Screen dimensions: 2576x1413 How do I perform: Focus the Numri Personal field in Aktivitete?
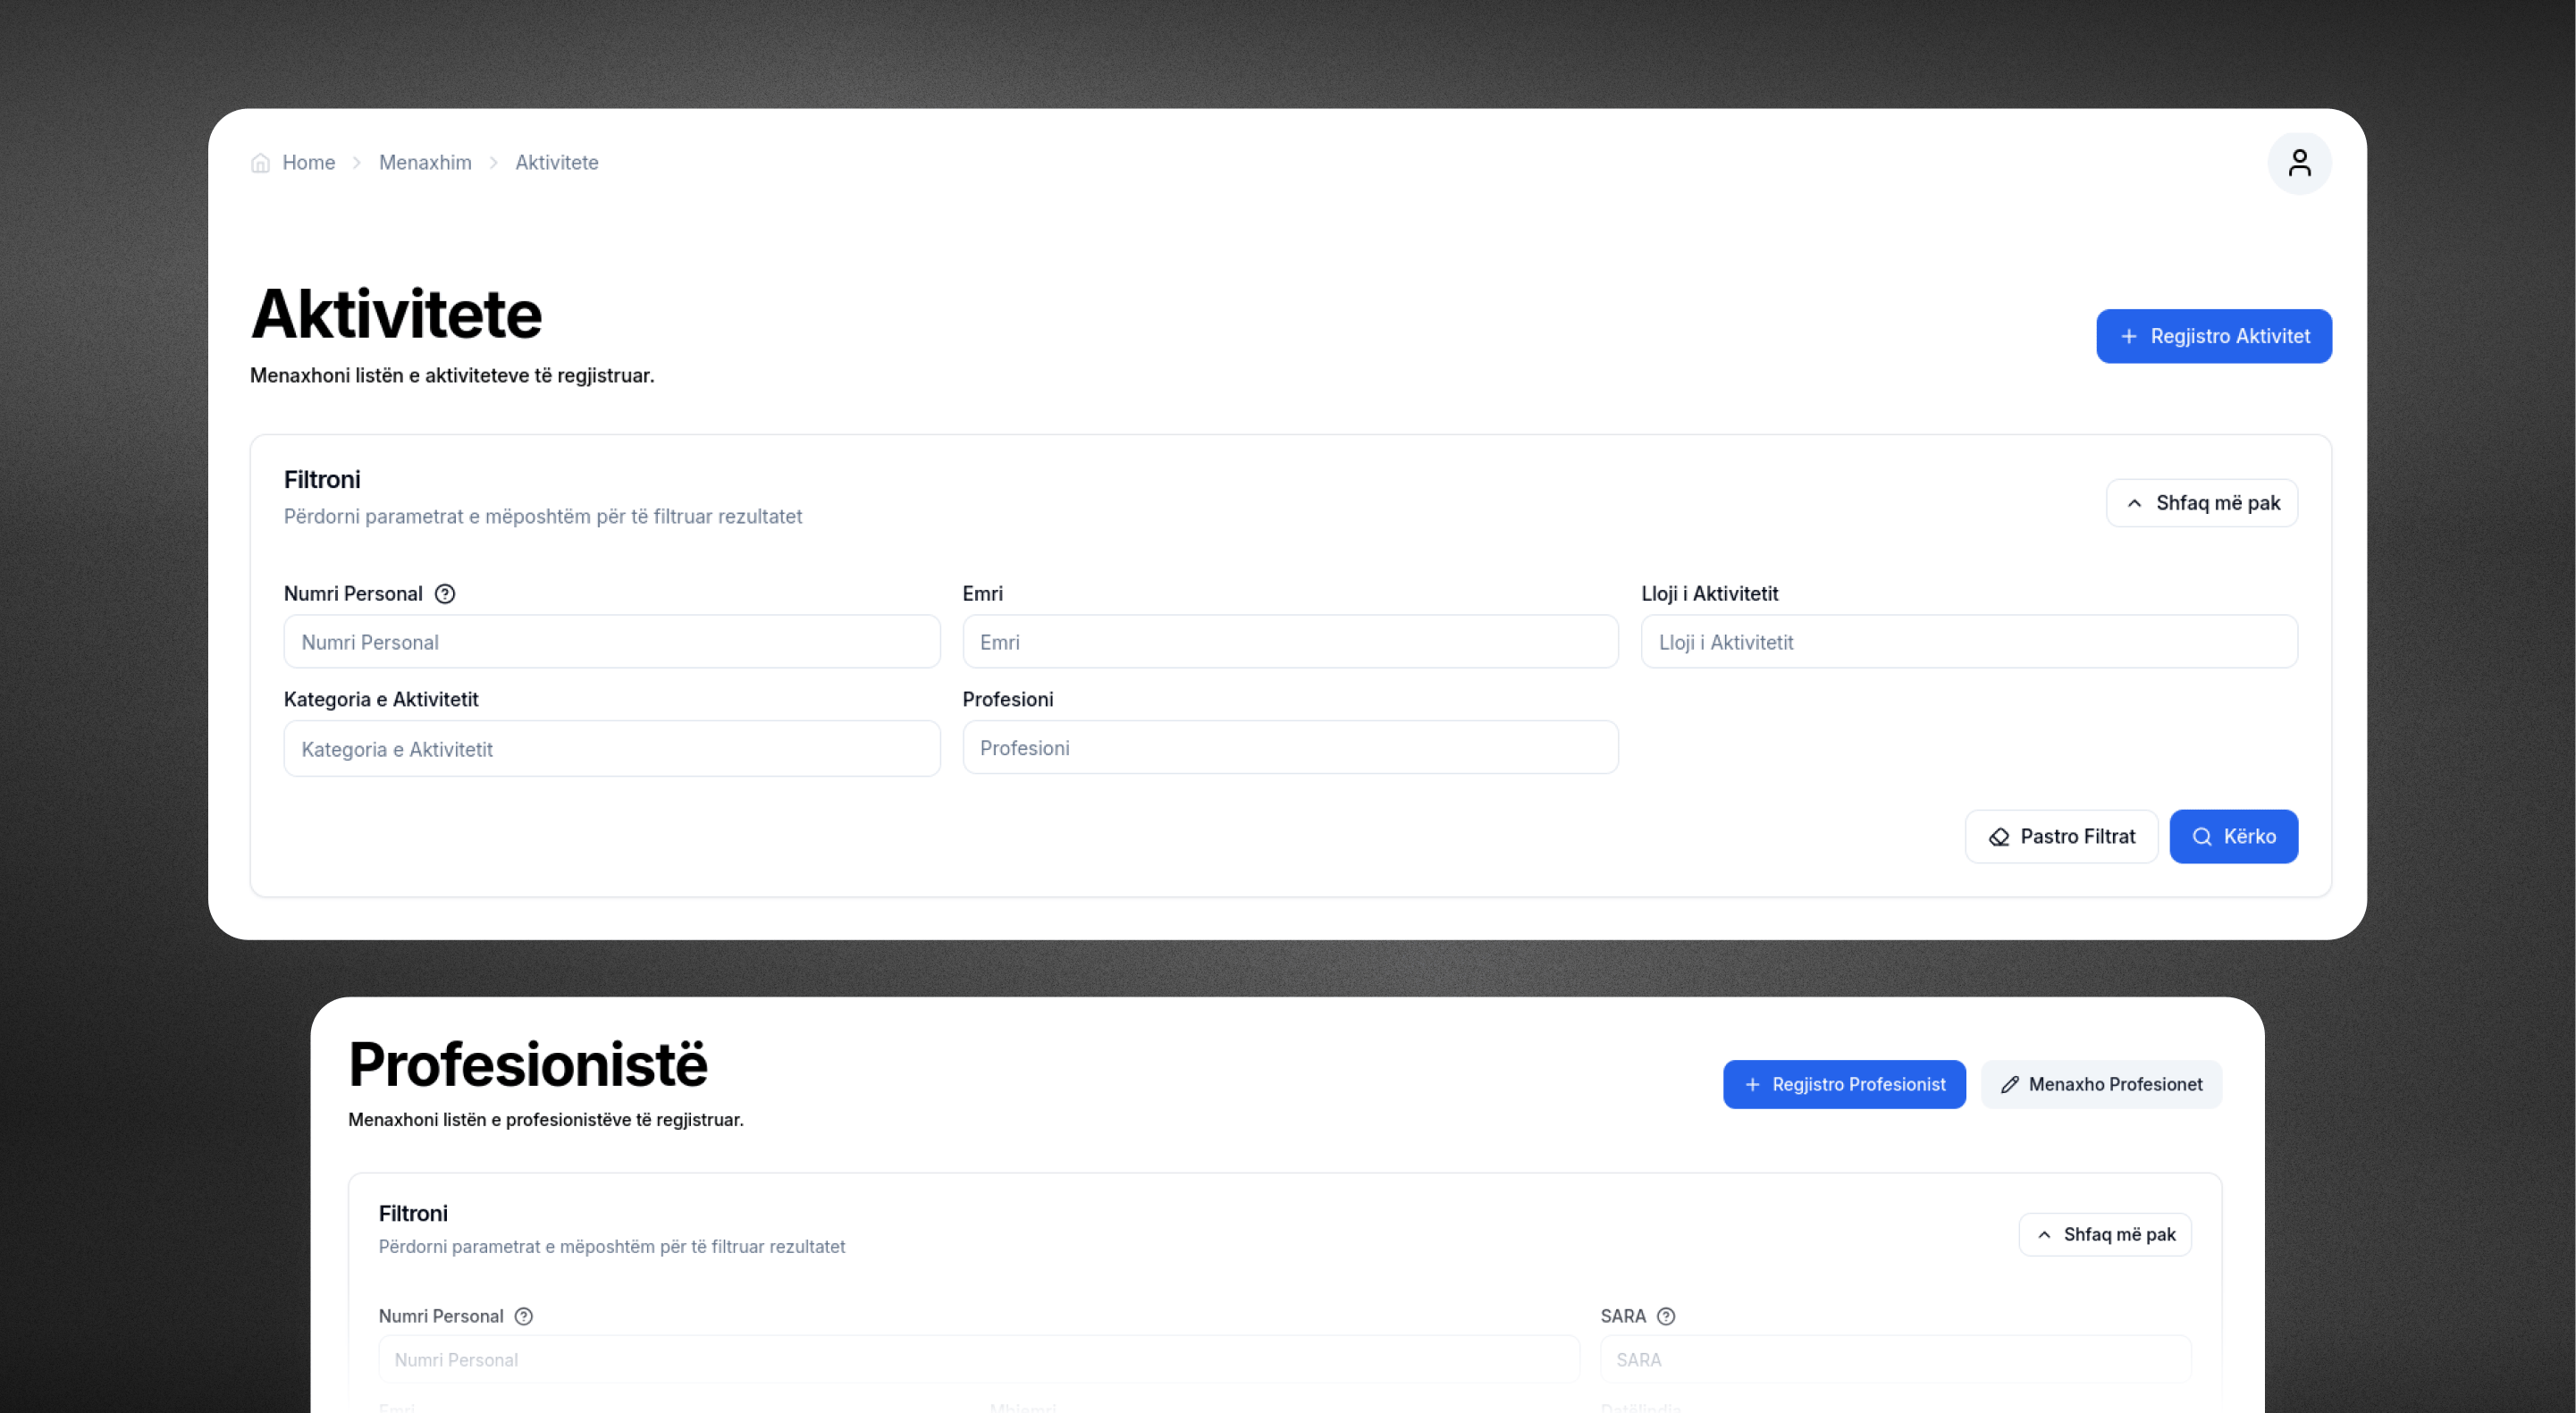(612, 642)
